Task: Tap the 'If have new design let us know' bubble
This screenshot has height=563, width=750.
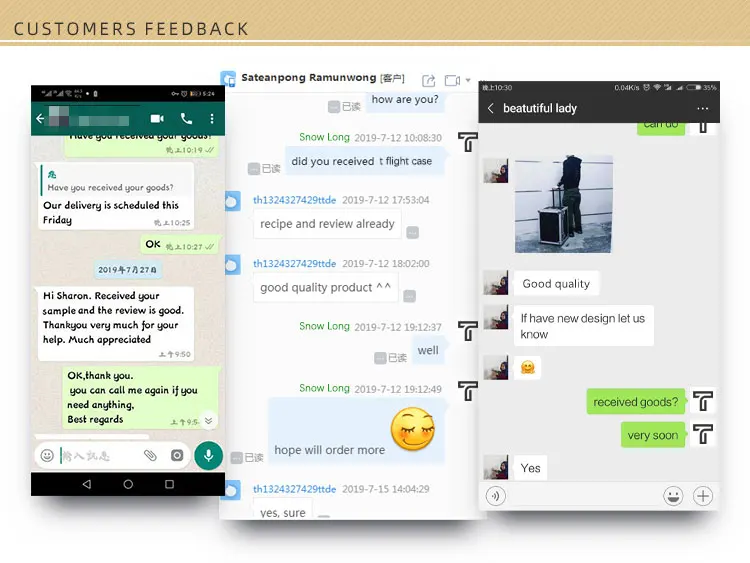Action: pos(583,326)
